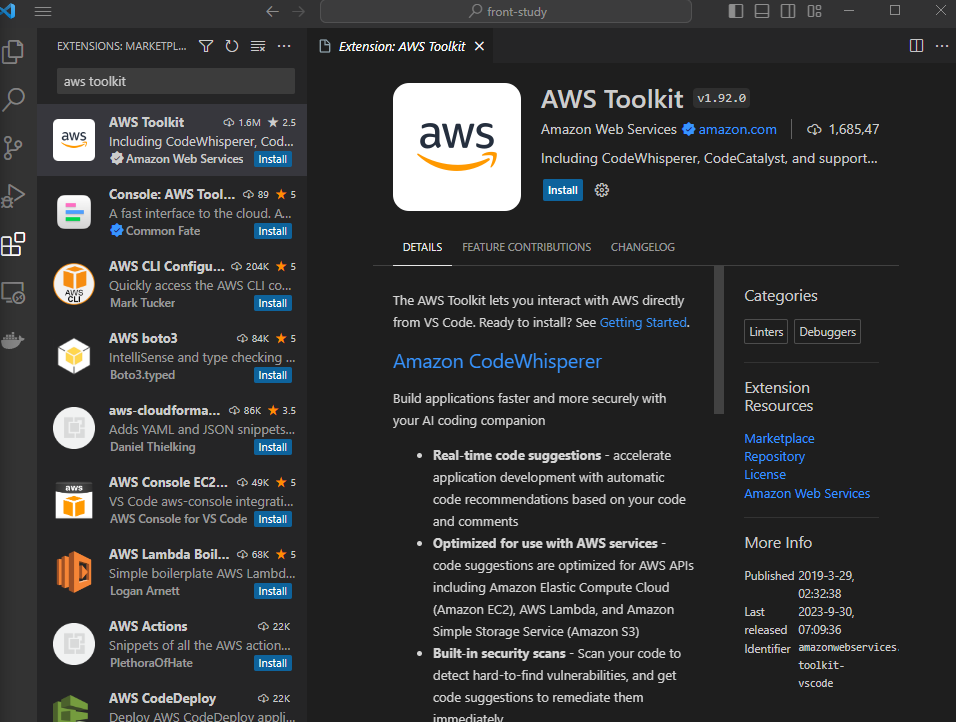This screenshot has width=956, height=722.
Task: Click the Amazon Web Services publisher name
Action: [x=608, y=129]
